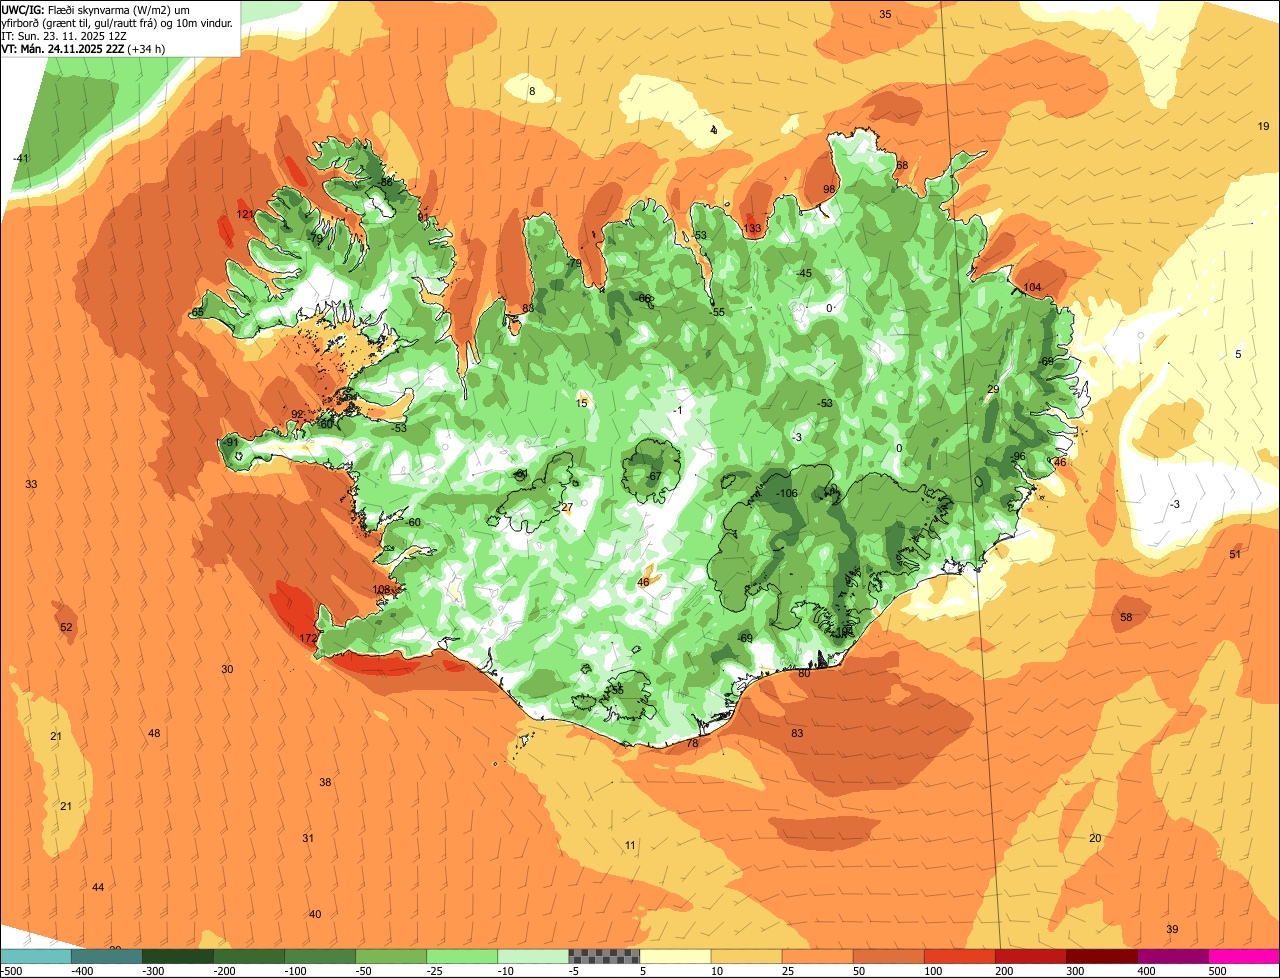Select the '121' value near the Westfjords
Viewport: 1280px width, 978px height.
[246, 214]
